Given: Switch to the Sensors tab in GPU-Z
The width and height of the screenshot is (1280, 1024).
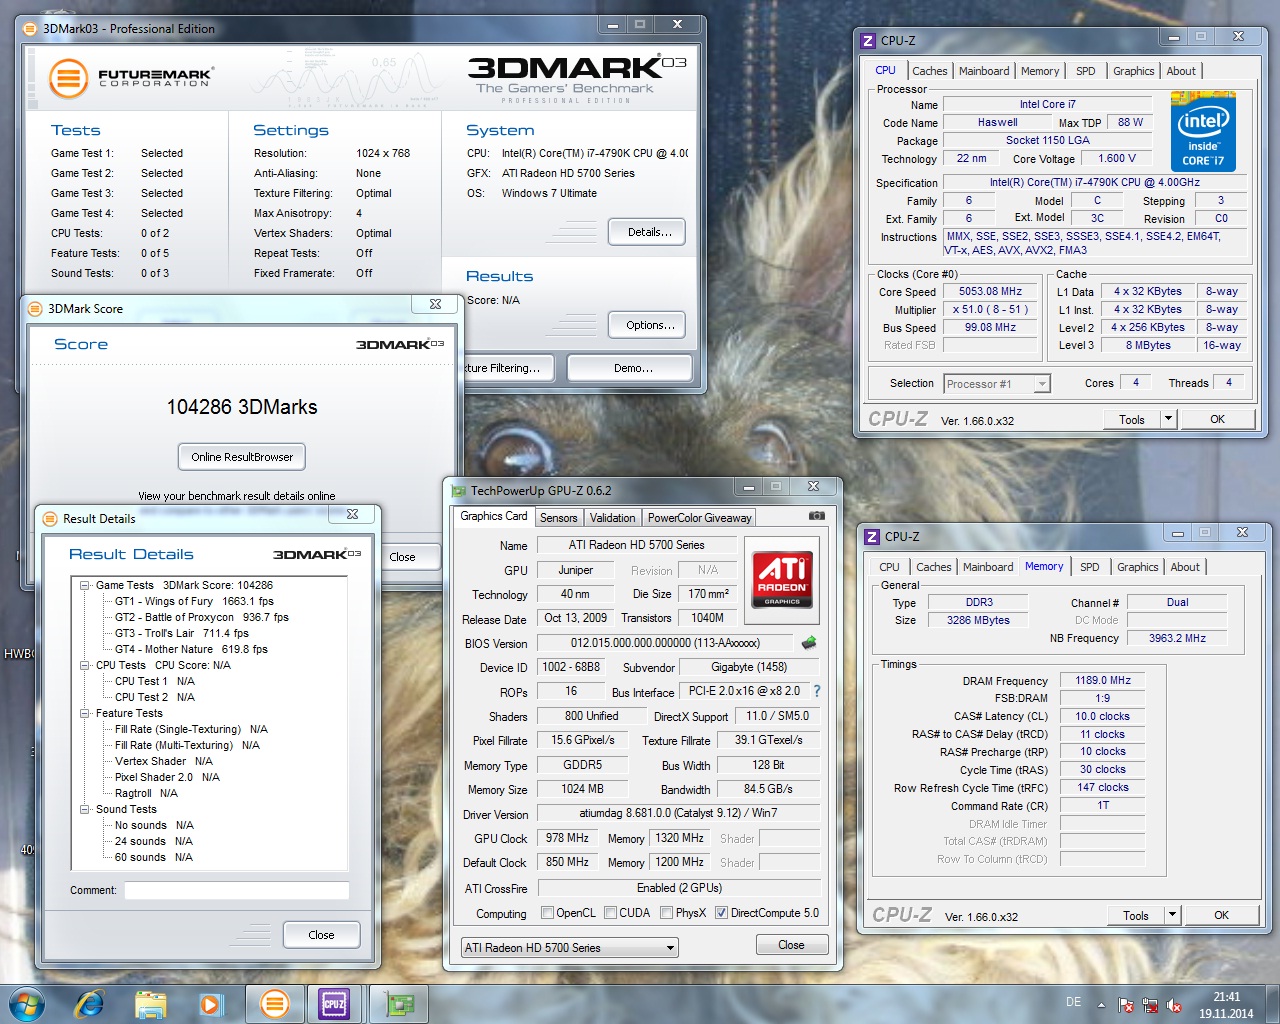Looking at the screenshot, I should (x=558, y=518).
